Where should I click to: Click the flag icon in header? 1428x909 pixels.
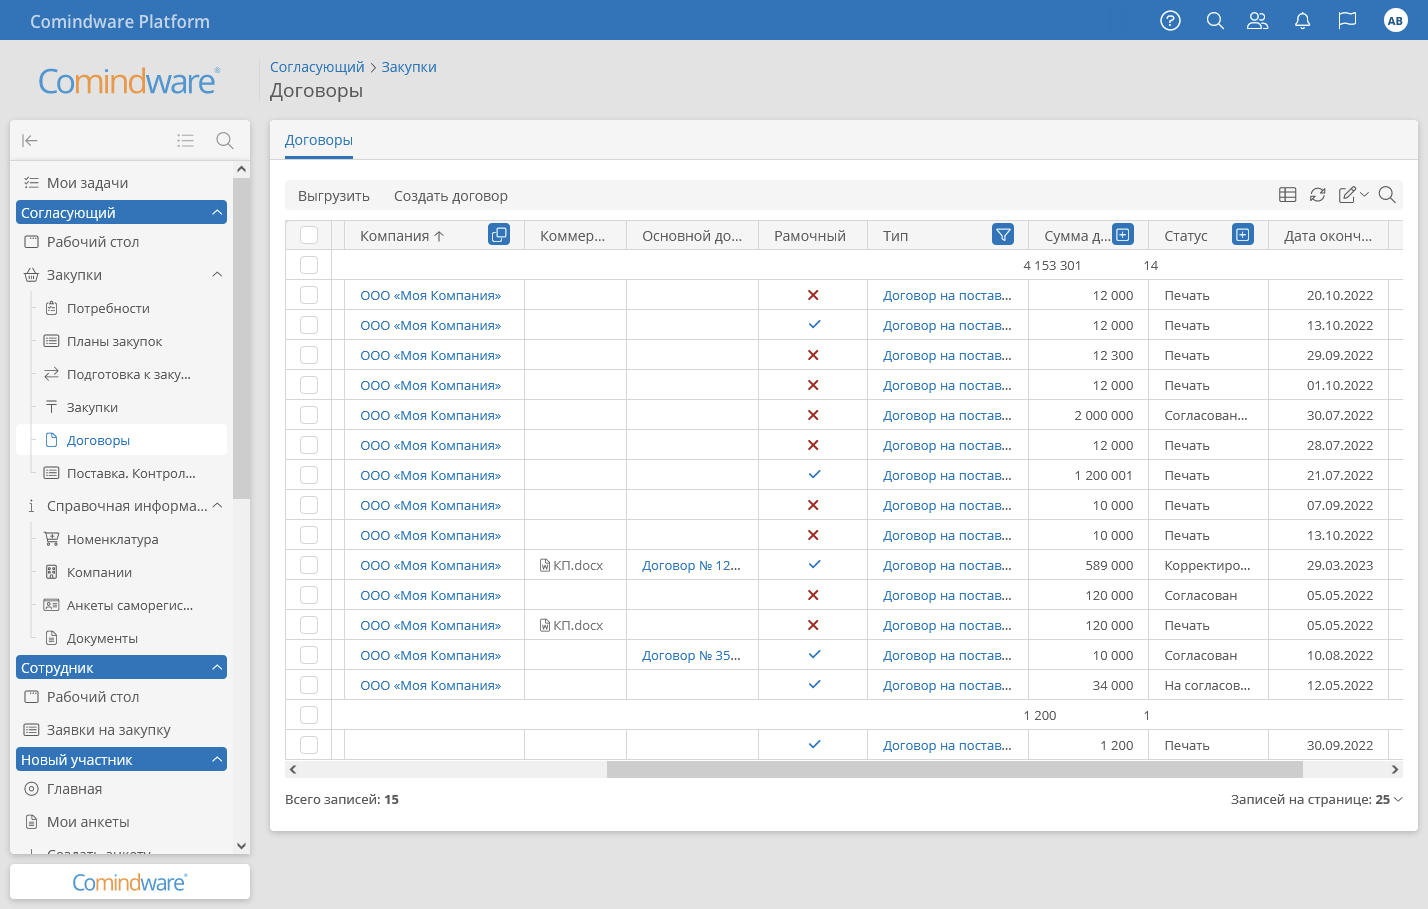coord(1347,20)
